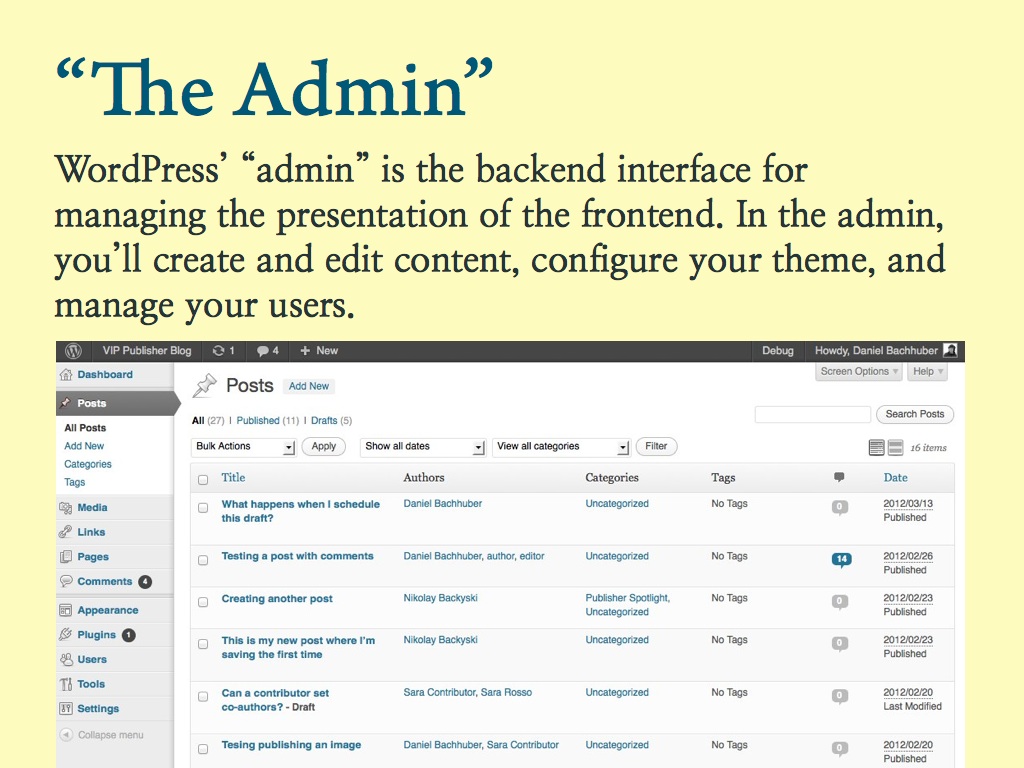Click comment bubble for 'What happens when I schedule'
The width and height of the screenshot is (1024, 768).
click(840, 507)
